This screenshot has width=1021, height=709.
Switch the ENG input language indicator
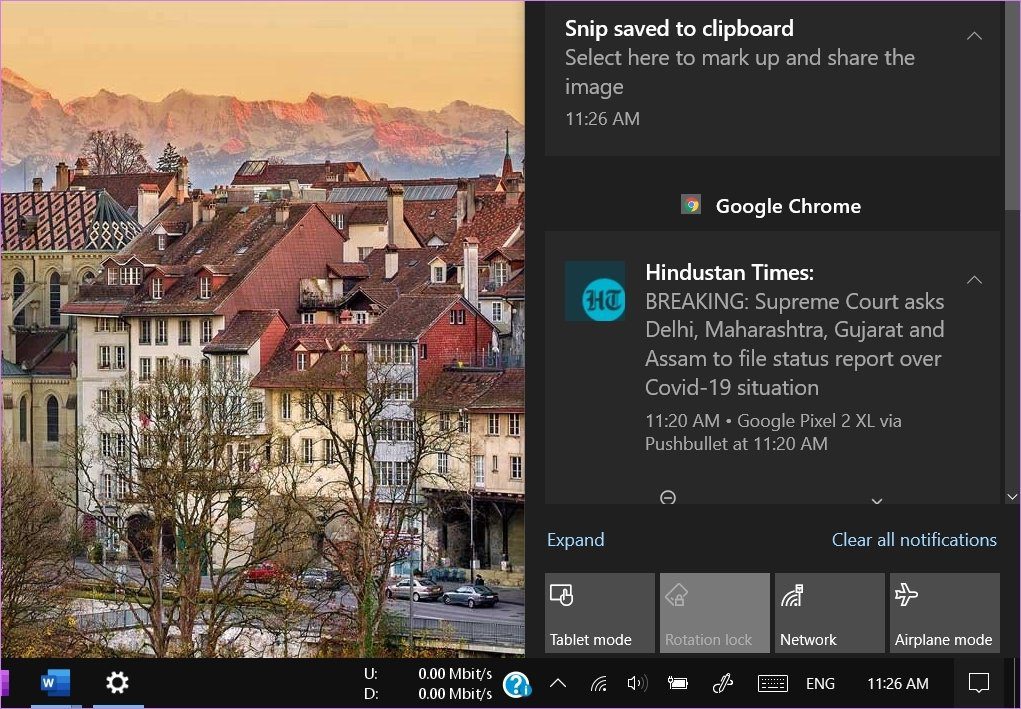[820, 684]
